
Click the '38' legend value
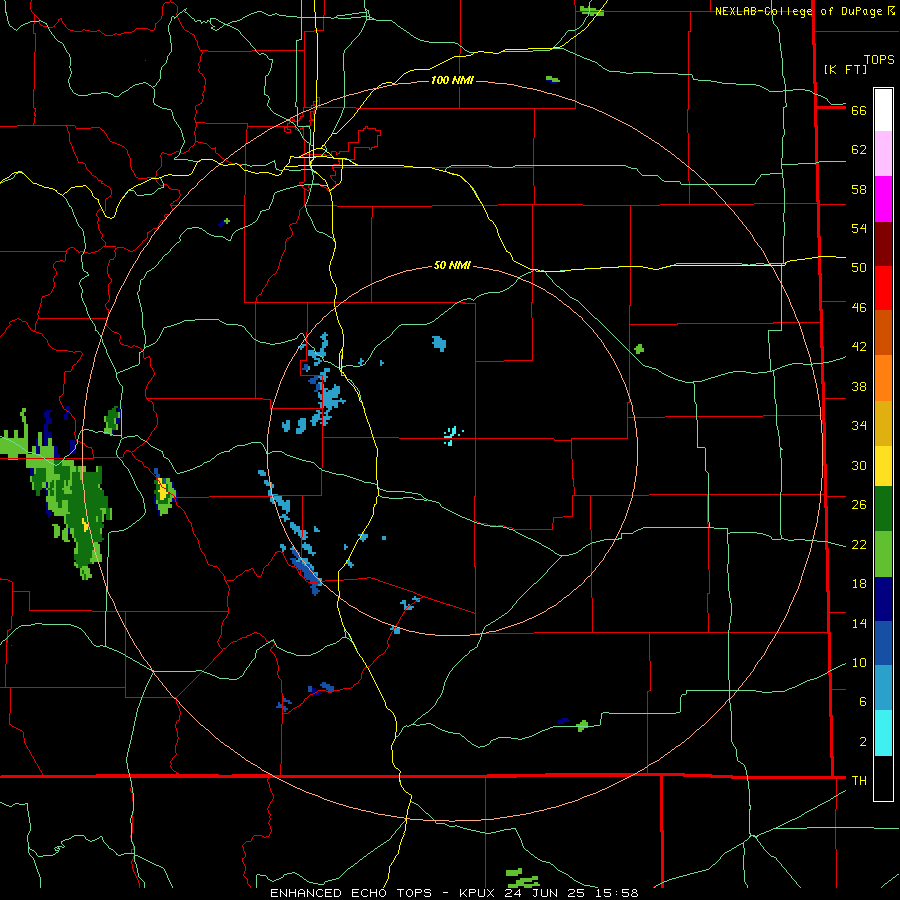coord(859,386)
